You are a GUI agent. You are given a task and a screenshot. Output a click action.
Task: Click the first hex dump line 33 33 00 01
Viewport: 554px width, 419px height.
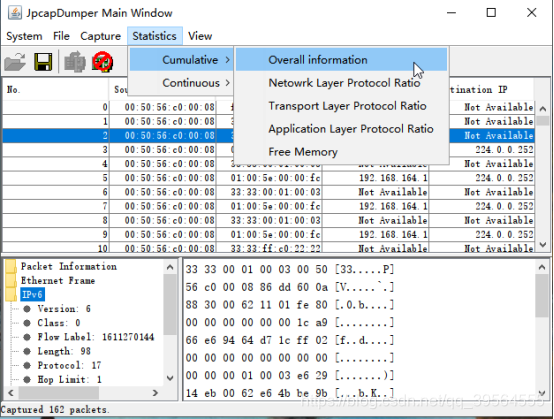[x=290, y=269]
